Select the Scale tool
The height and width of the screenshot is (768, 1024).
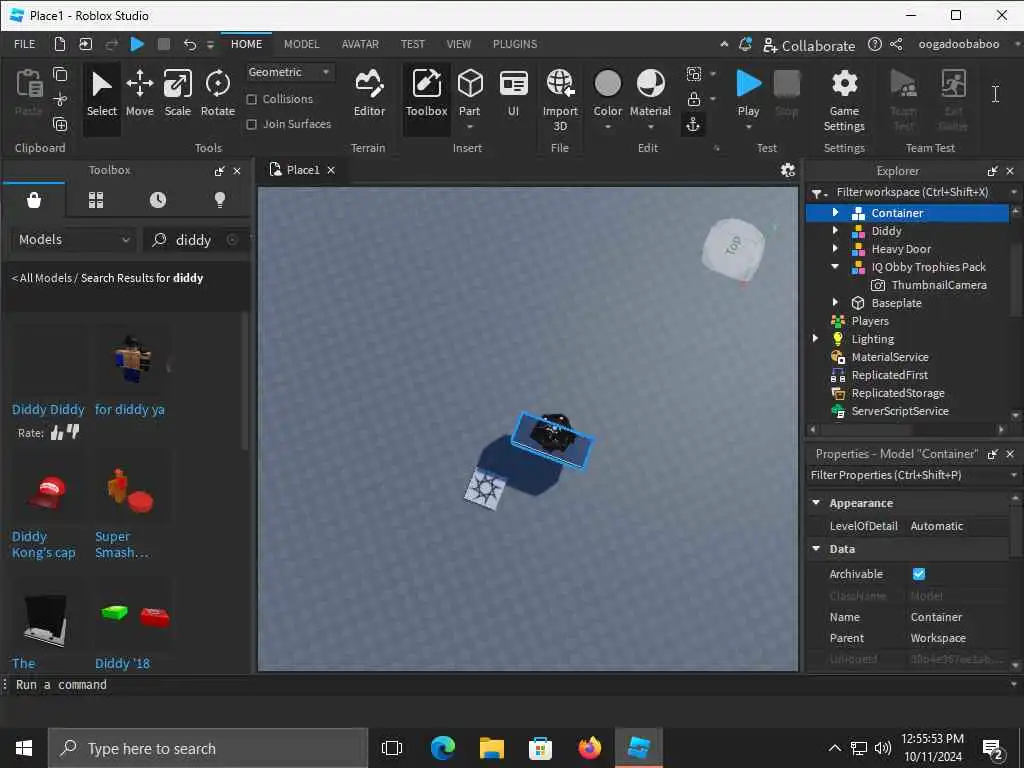pos(177,93)
